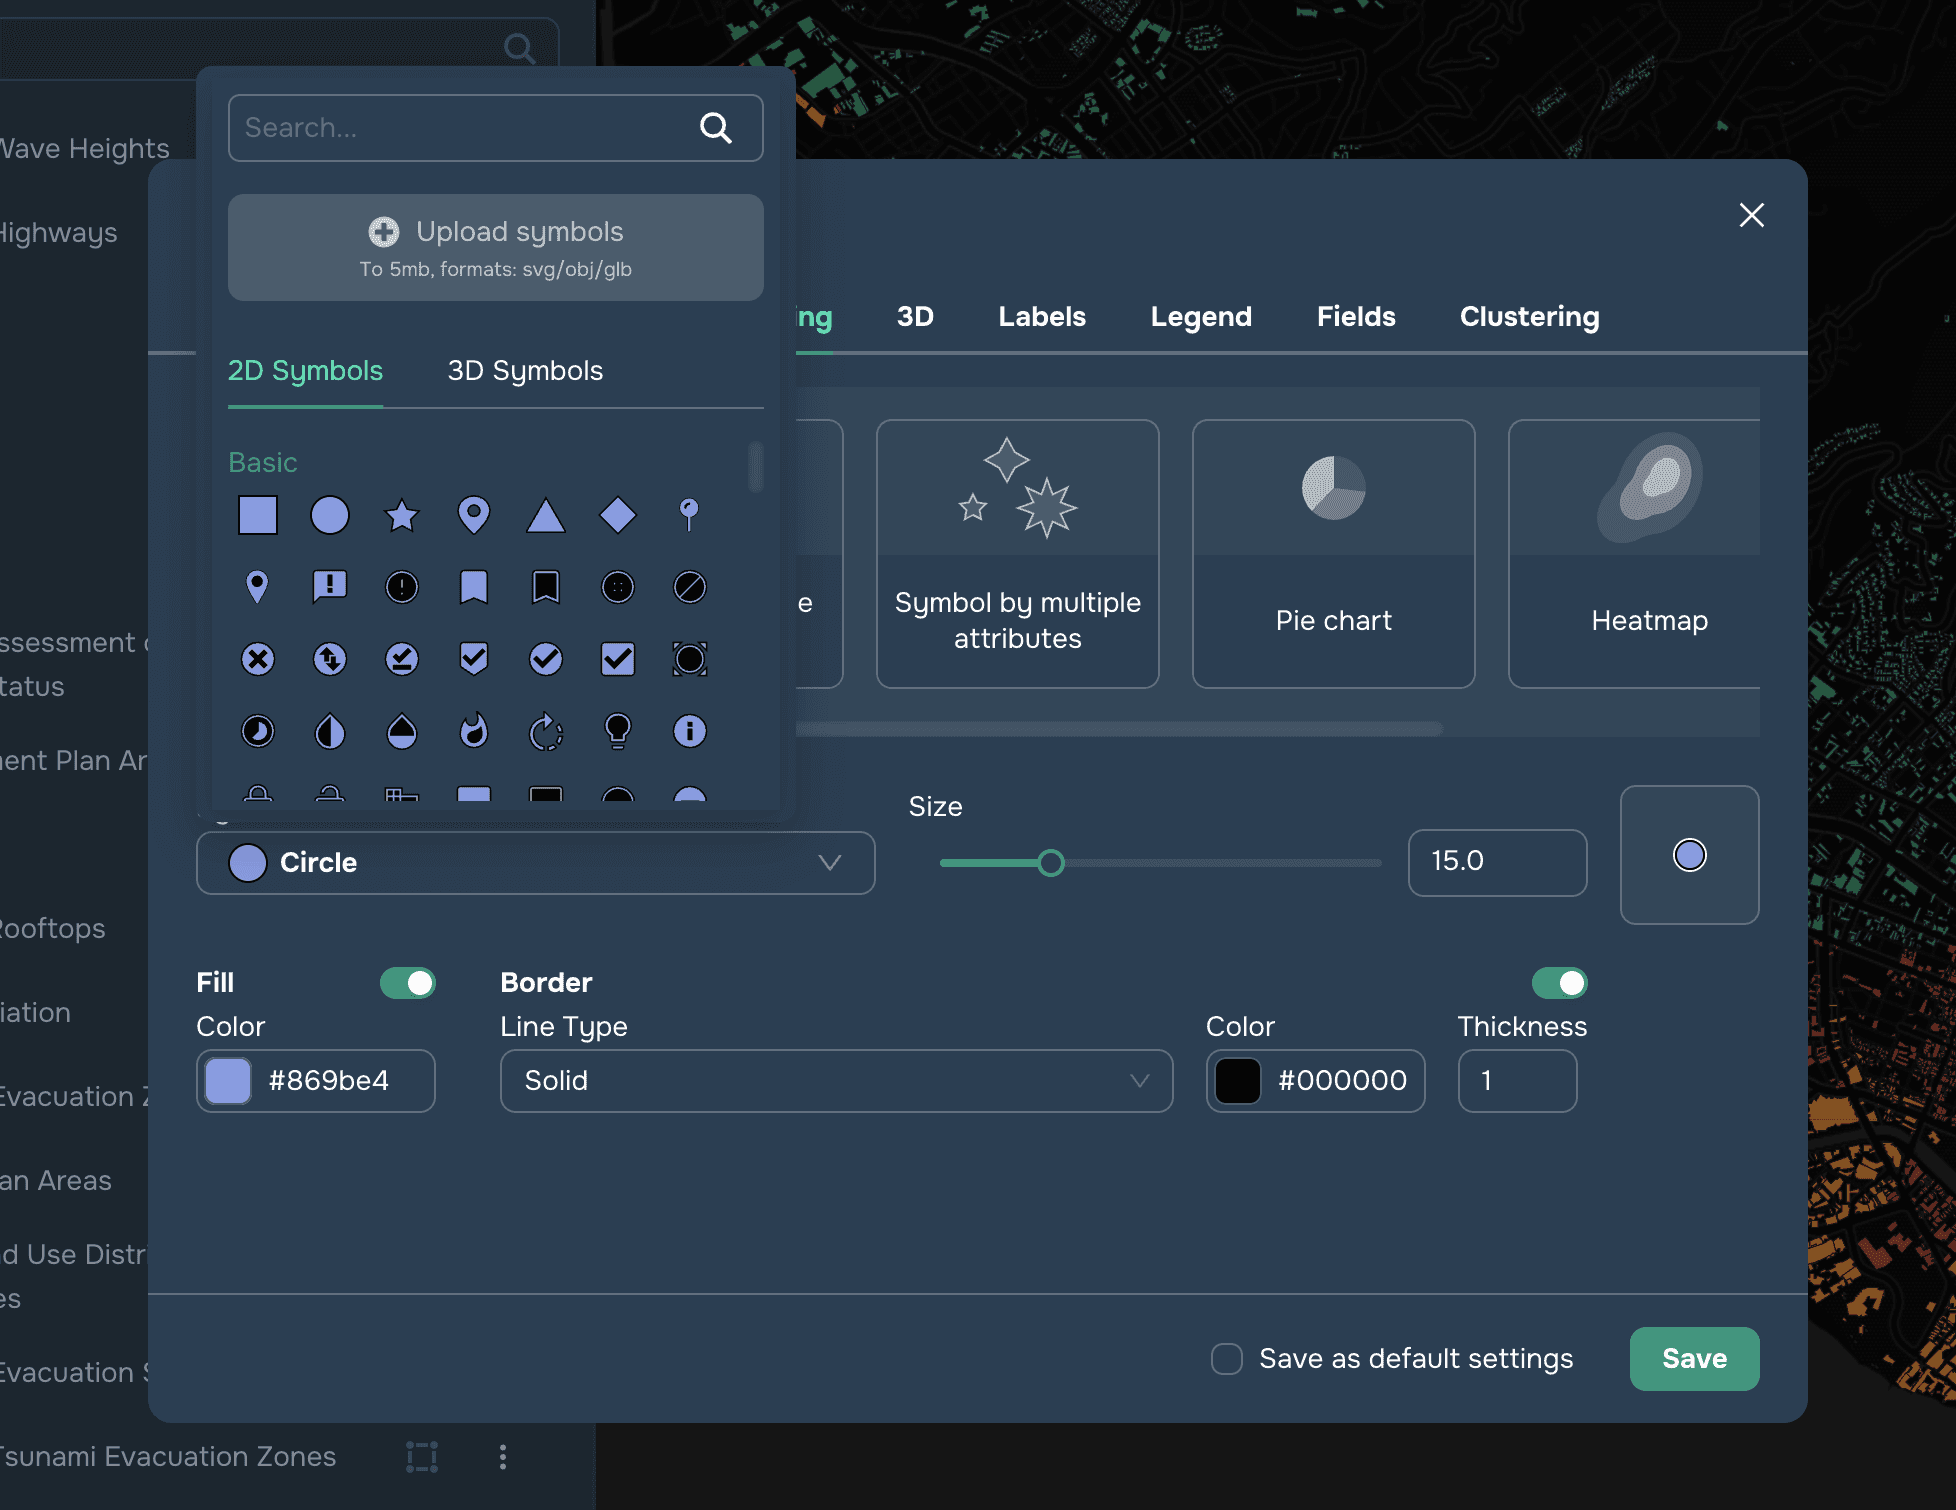The image size is (1956, 1510).
Task: Turn off the Border toggle
Action: pos(1559,983)
